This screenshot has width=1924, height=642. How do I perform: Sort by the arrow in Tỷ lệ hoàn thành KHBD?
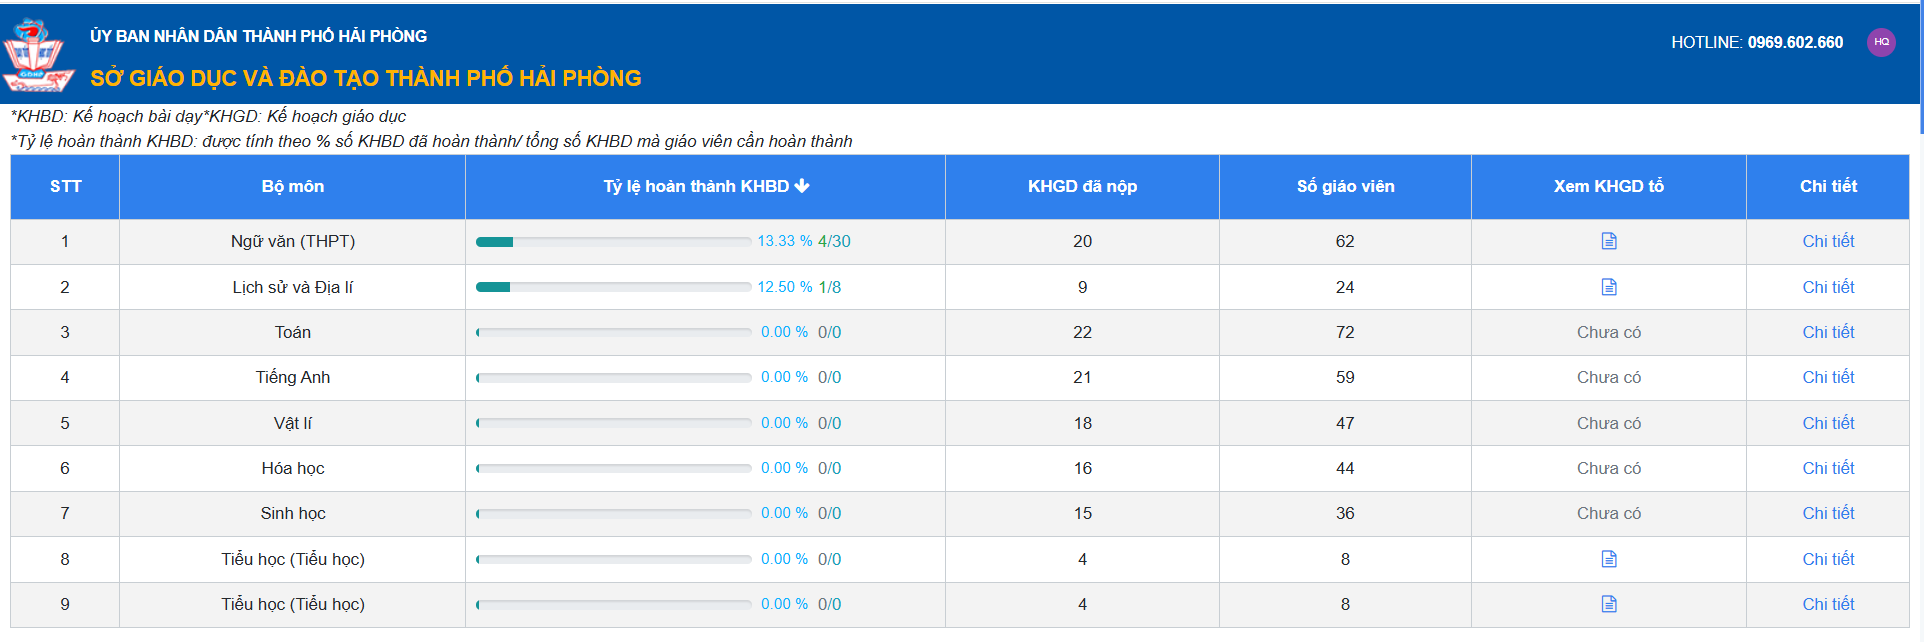click(802, 186)
